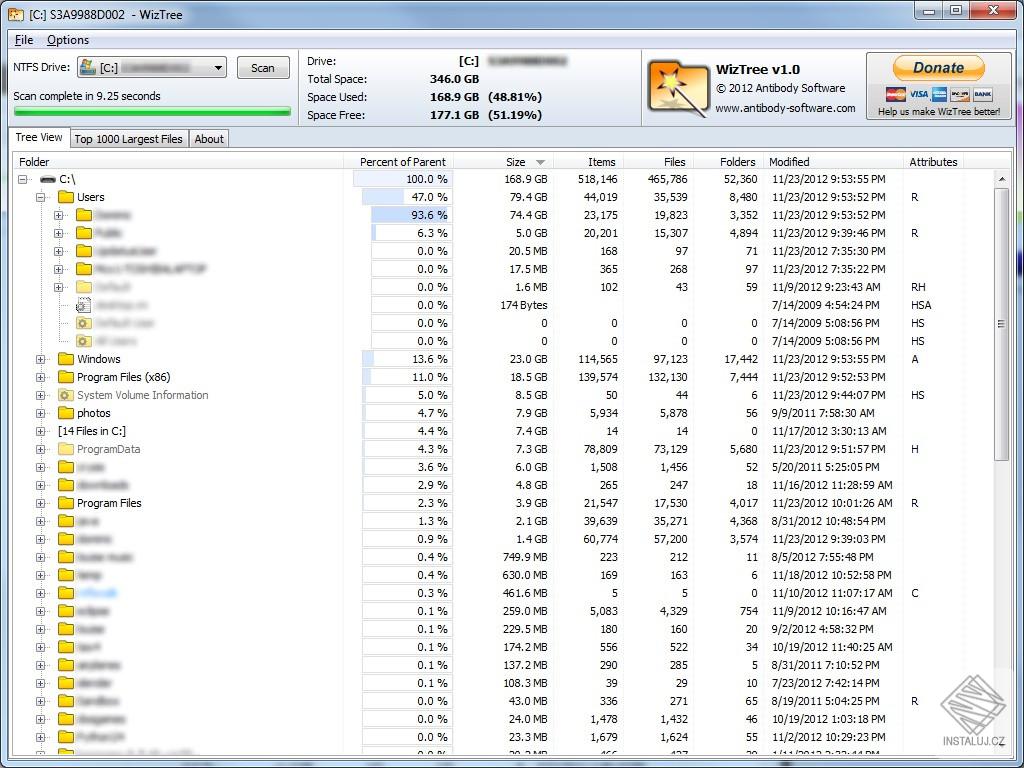Click the folder icon on the 259.0 MB row
Image resolution: width=1024 pixels, height=768 pixels.
[x=65, y=611]
